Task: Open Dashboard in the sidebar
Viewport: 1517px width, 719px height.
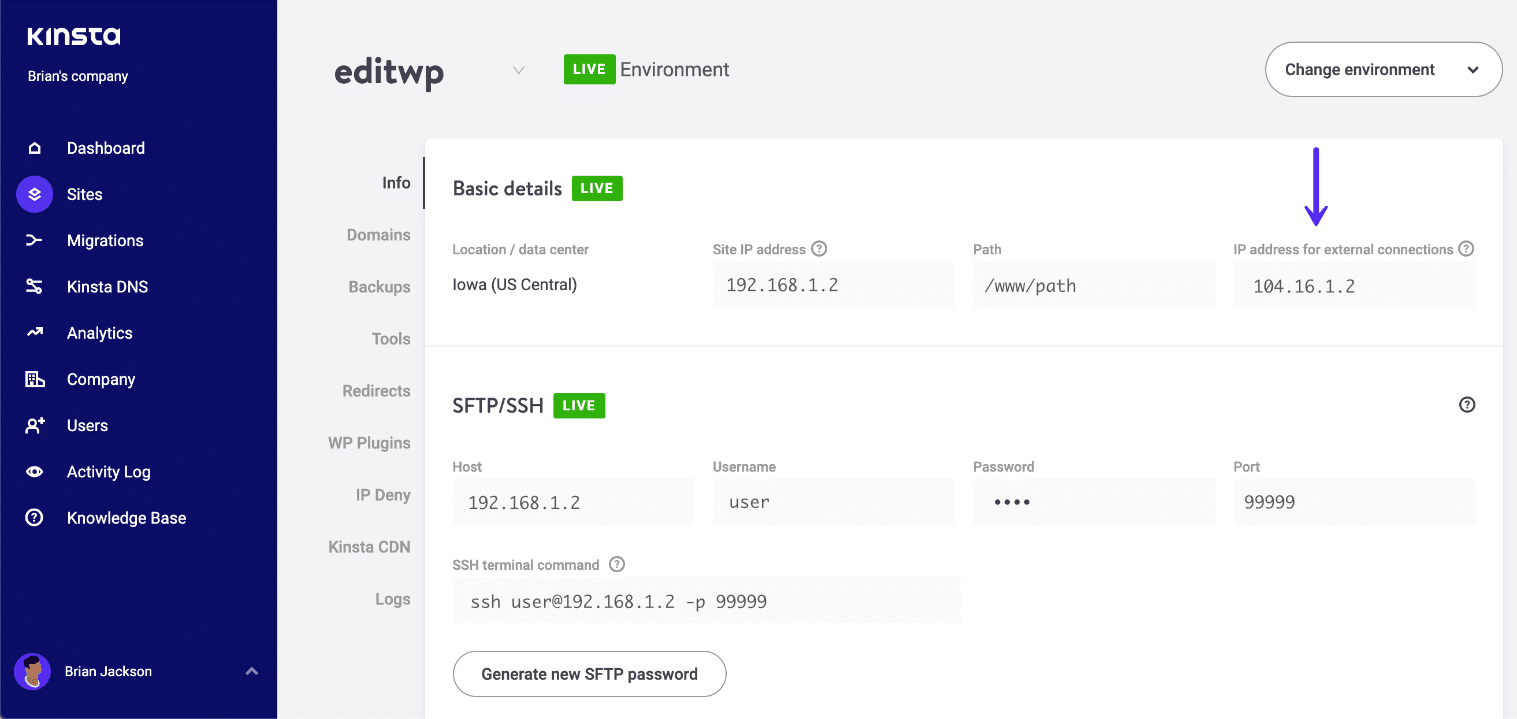Action: [x=106, y=148]
